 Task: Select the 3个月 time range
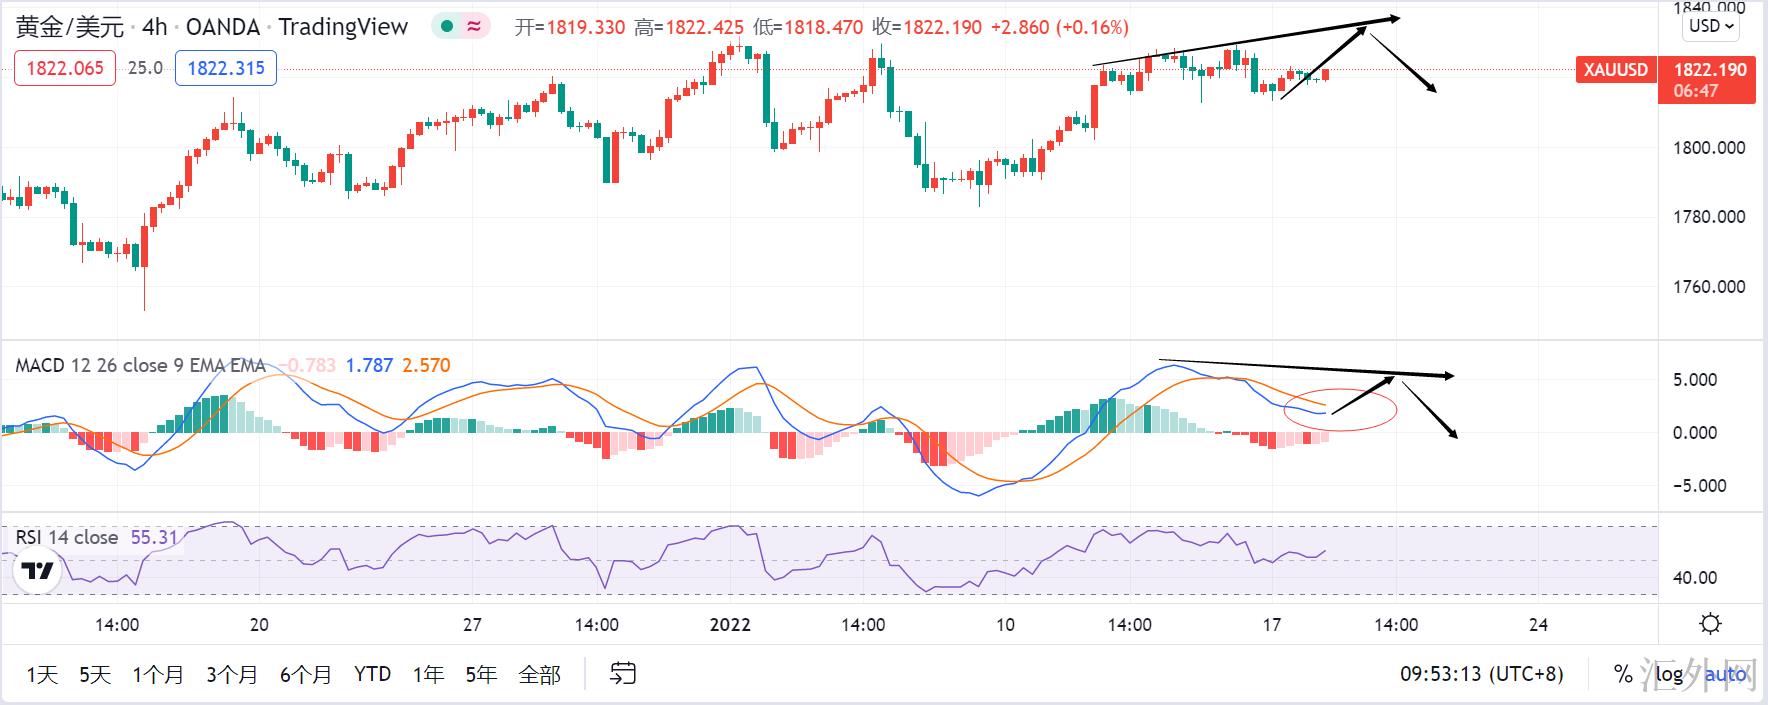[x=232, y=675]
